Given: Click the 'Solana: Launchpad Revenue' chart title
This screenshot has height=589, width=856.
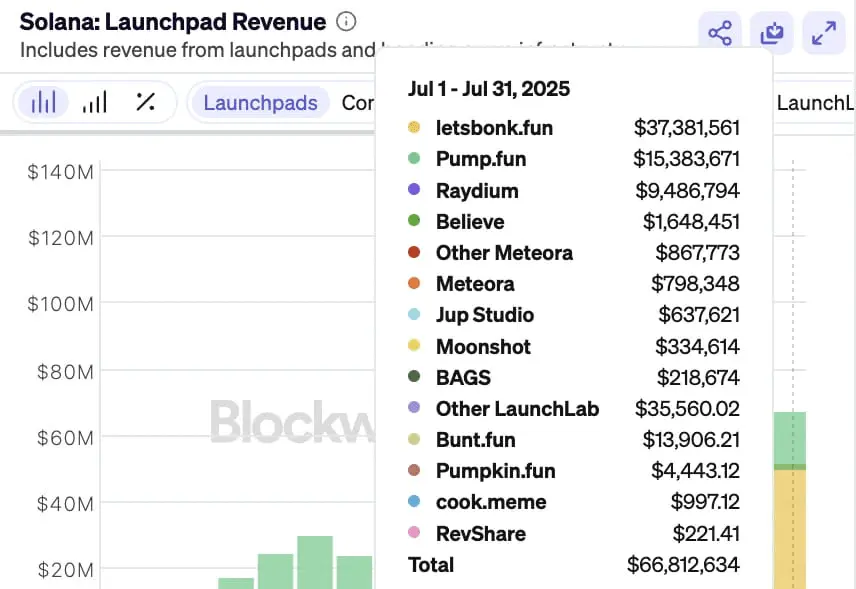Looking at the screenshot, I should click(173, 22).
